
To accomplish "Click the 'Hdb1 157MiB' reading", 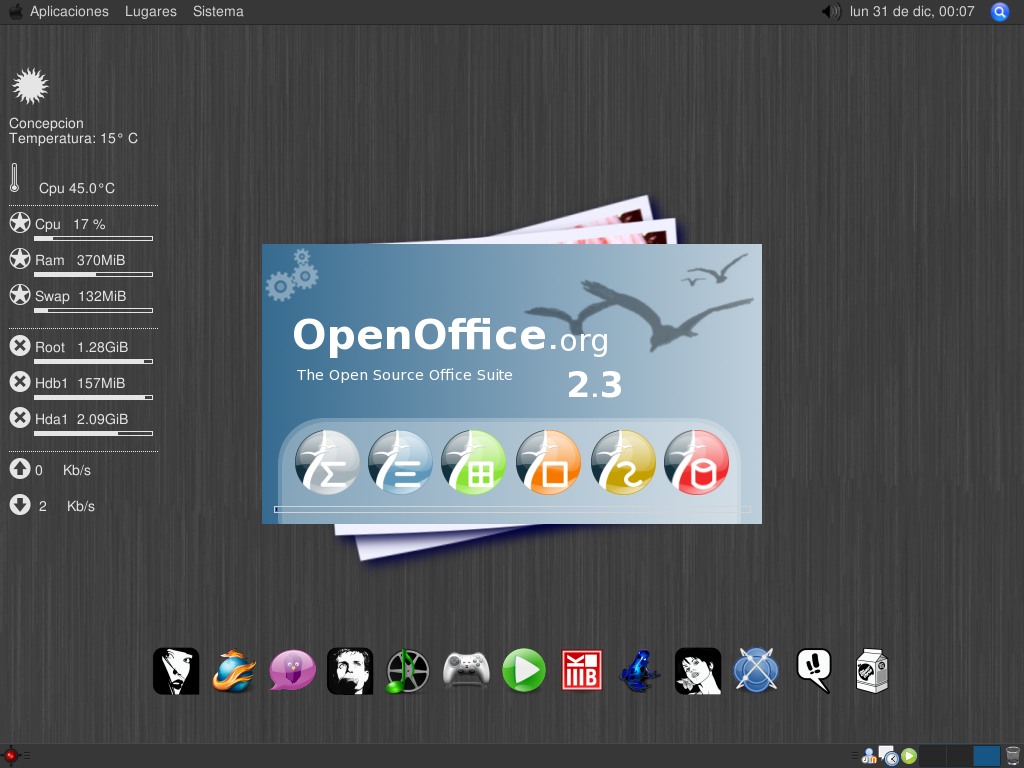I will (x=80, y=383).
